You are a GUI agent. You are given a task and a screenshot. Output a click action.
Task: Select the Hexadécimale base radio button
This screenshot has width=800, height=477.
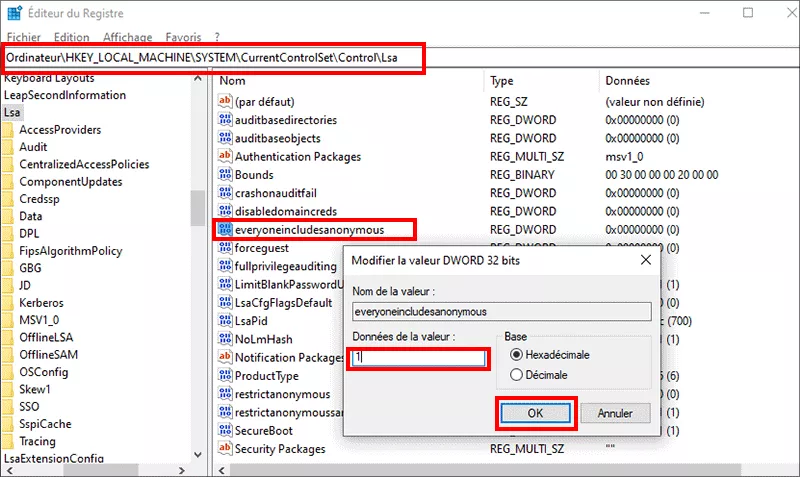516,355
